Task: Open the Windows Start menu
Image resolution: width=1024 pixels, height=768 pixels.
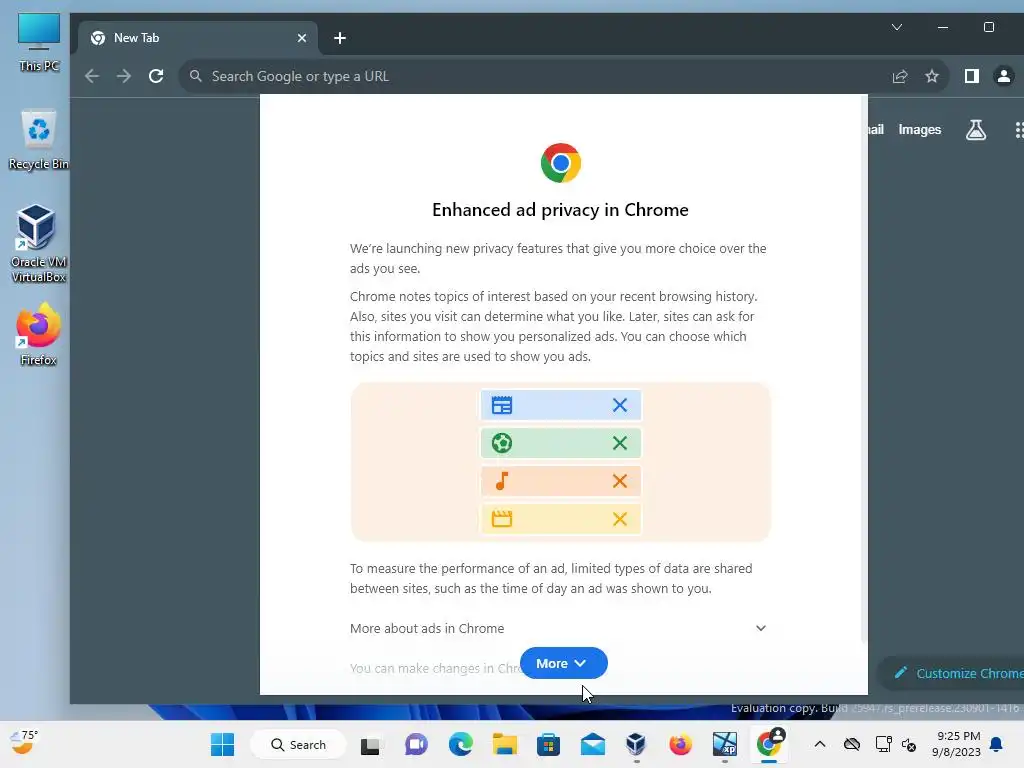Action: (222, 744)
